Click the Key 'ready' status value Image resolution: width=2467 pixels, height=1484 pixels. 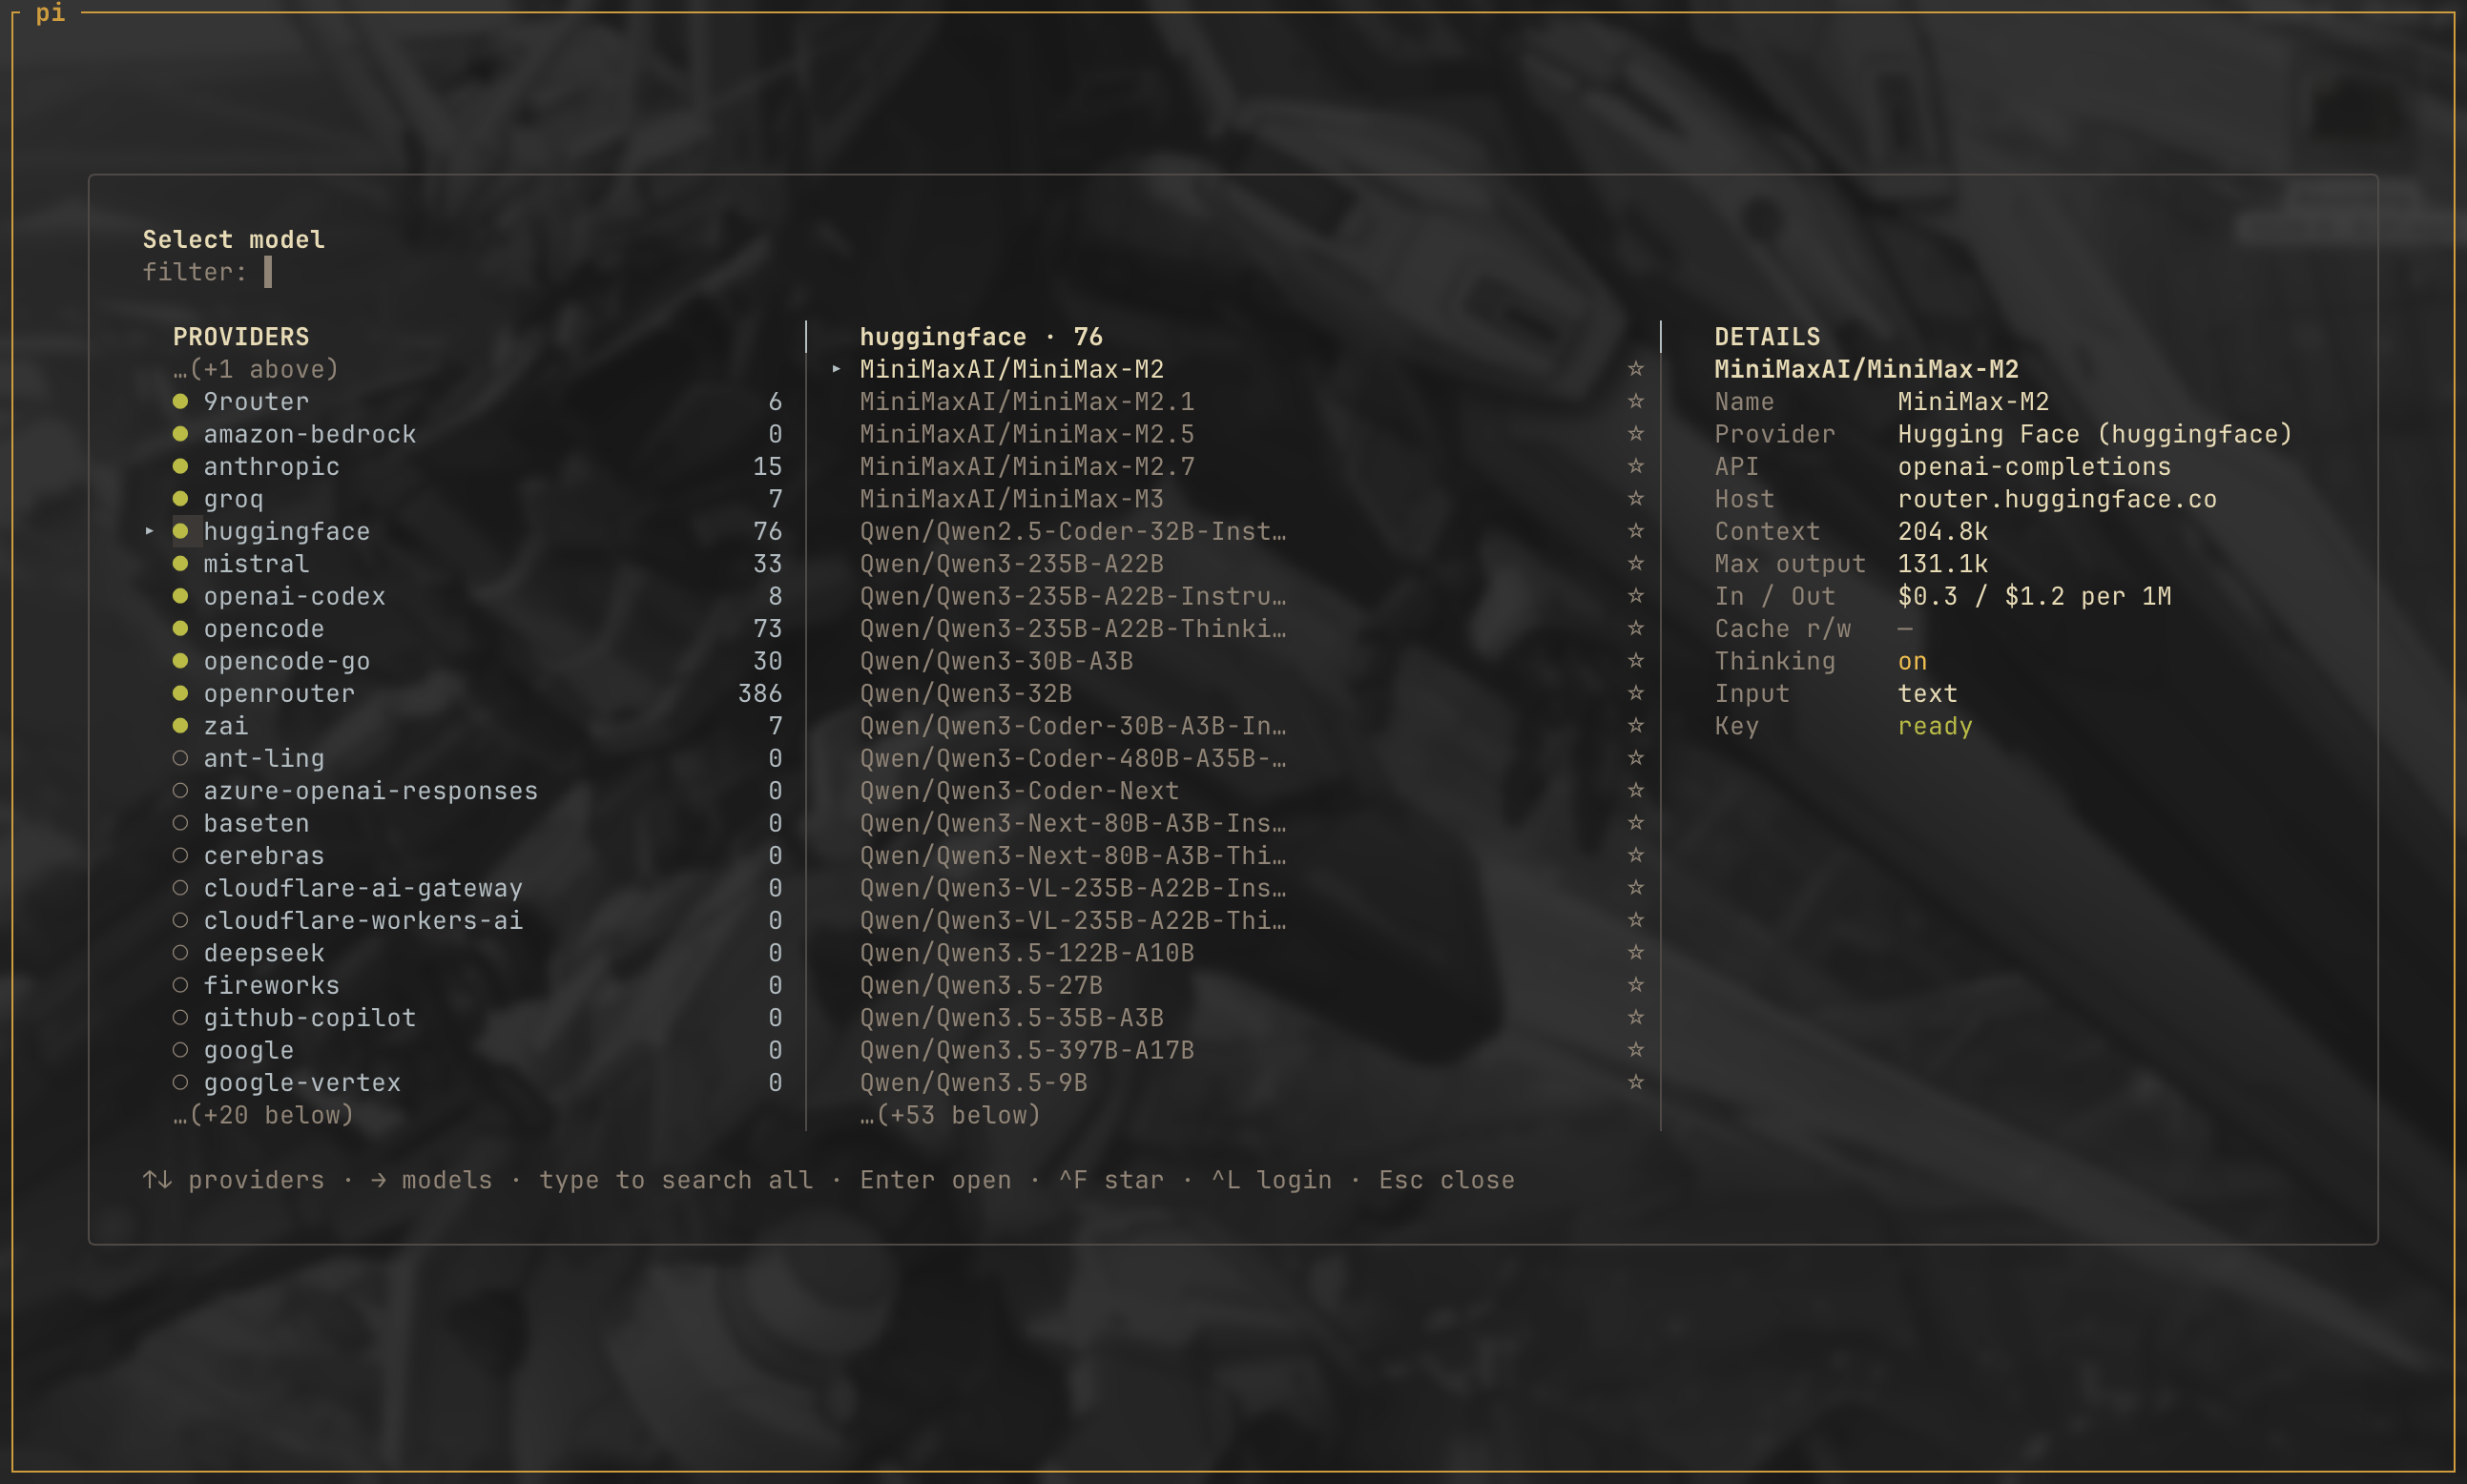click(1935, 726)
